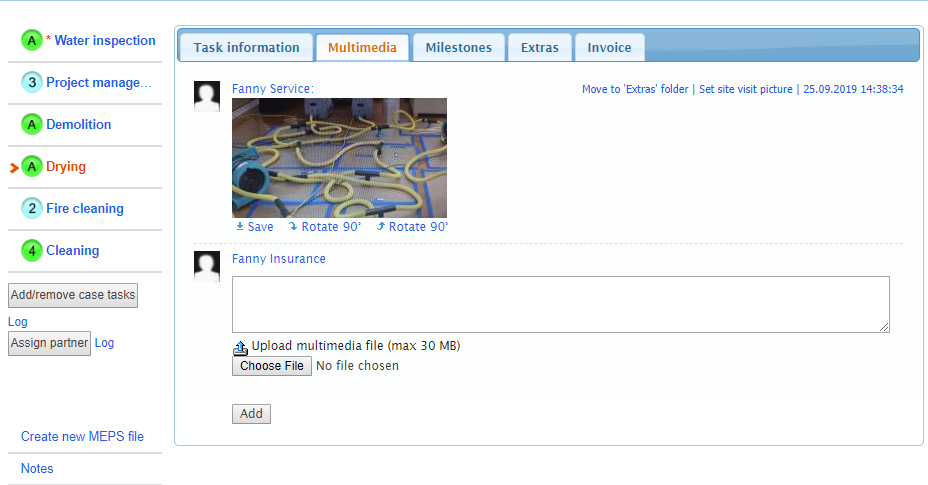This screenshot has height=485, width=928.
Task: Save the drying equipment photo
Action: [x=254, y=227]
